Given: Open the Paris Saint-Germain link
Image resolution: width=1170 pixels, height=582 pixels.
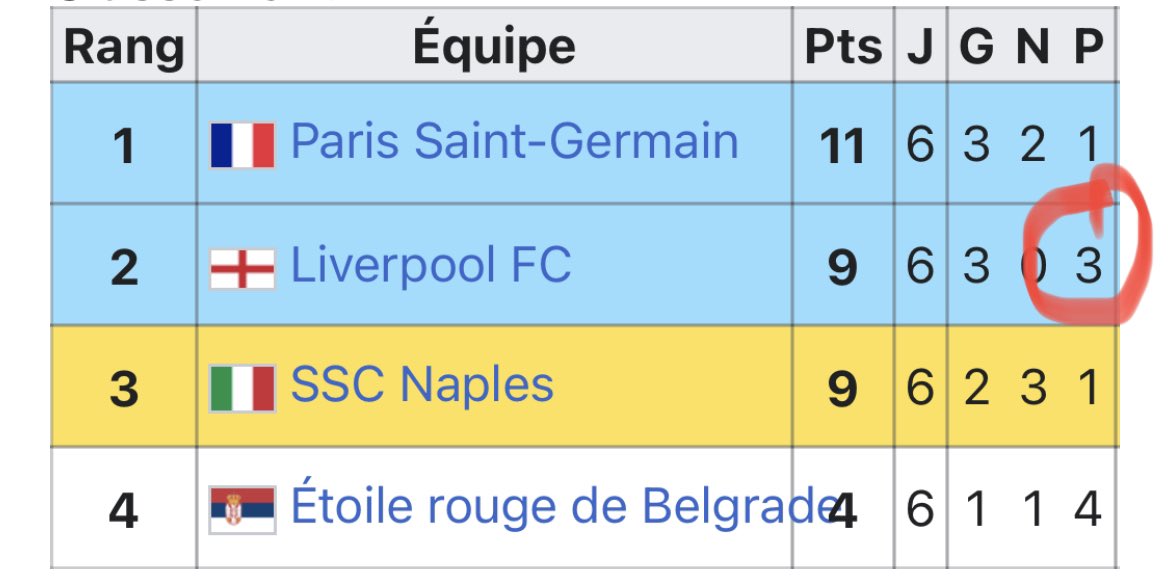Looking at the screenshot, I should (x=514, y=141).
